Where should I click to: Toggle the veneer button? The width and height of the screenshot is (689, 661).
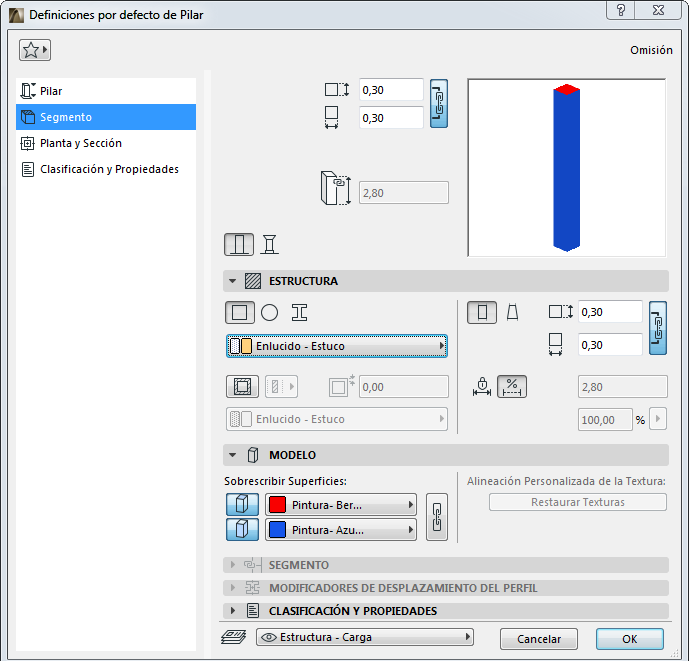coord(242,387)
